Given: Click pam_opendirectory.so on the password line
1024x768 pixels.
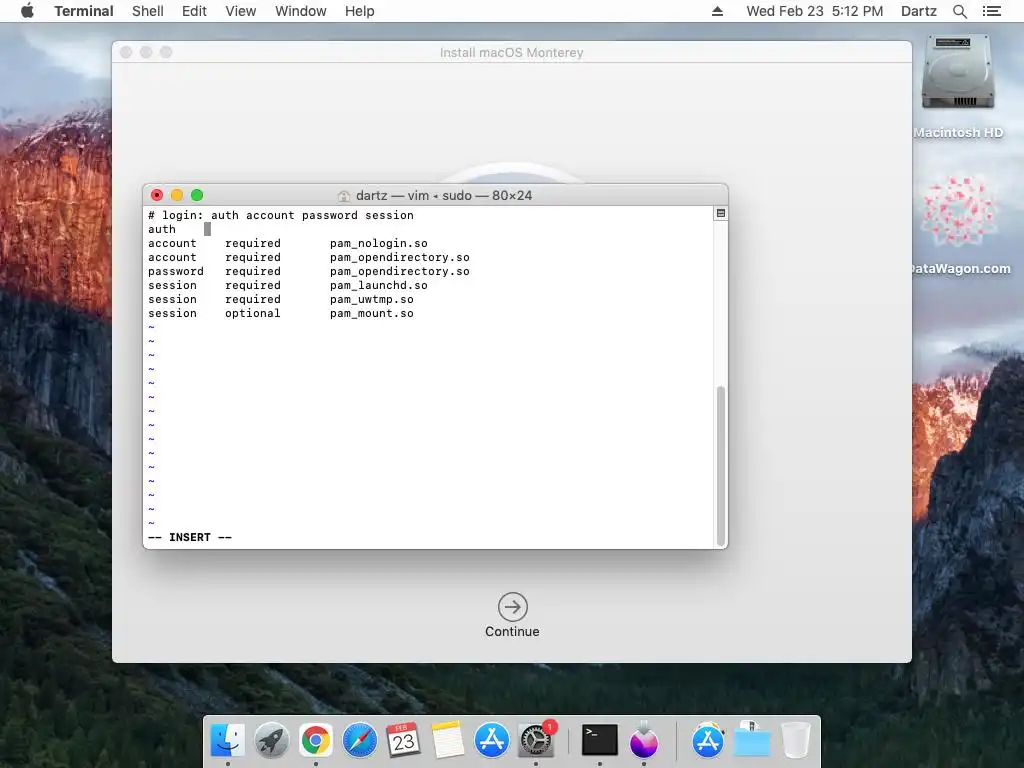Looking at the screenshot, I should click(399, 272).
